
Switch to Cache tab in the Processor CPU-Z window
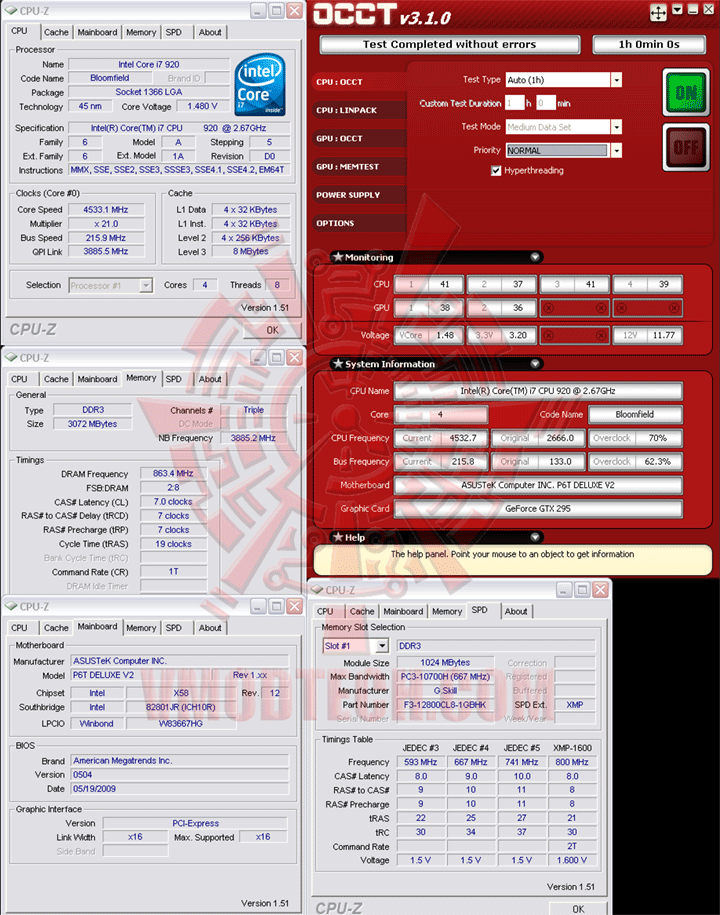(56, 32)
